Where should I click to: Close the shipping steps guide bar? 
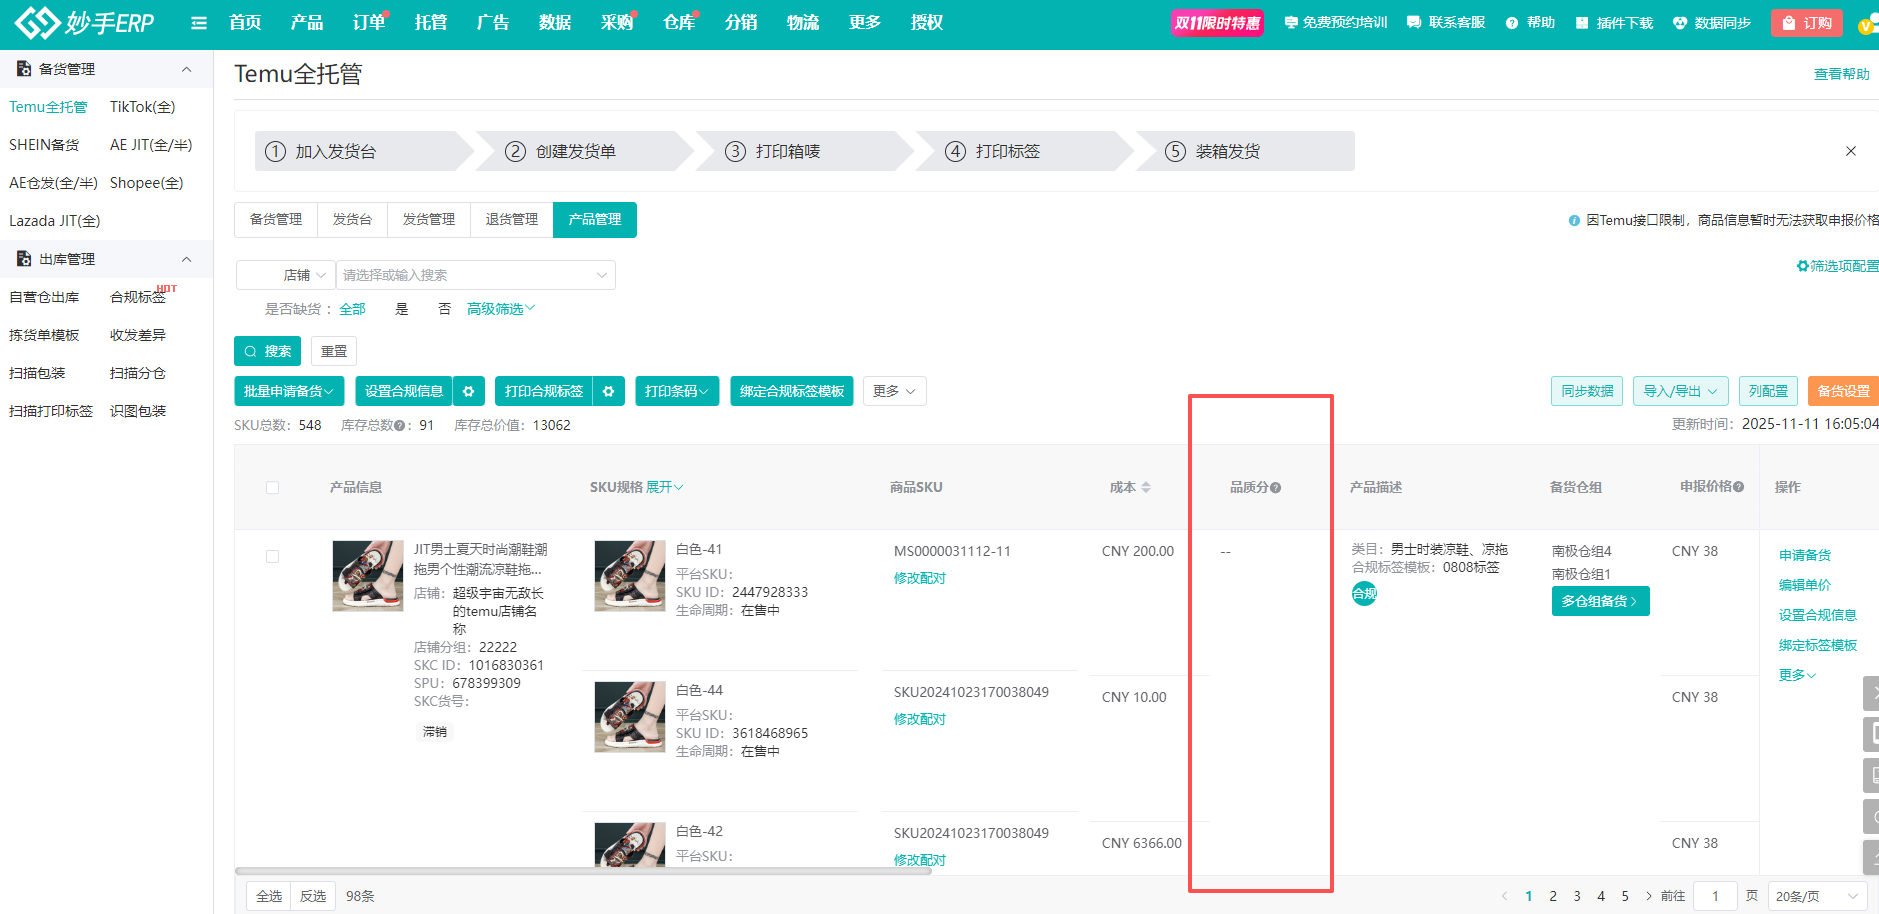coord(1851,151)
